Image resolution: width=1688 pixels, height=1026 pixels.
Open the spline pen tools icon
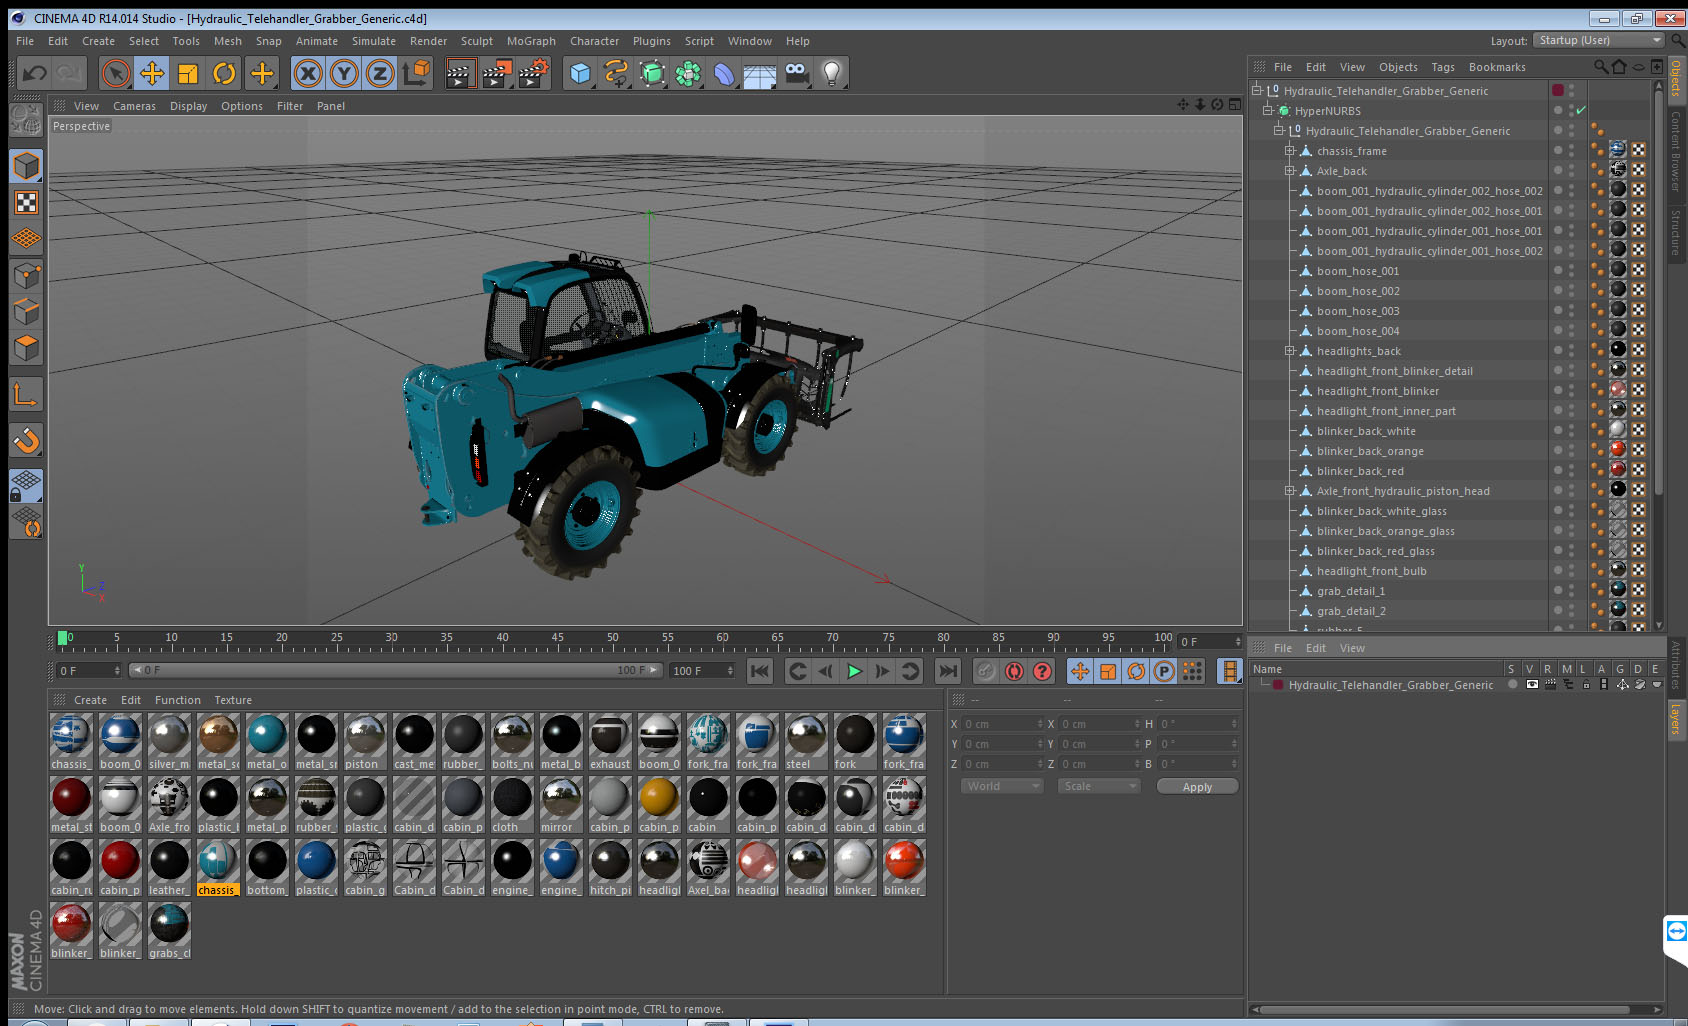616,73
